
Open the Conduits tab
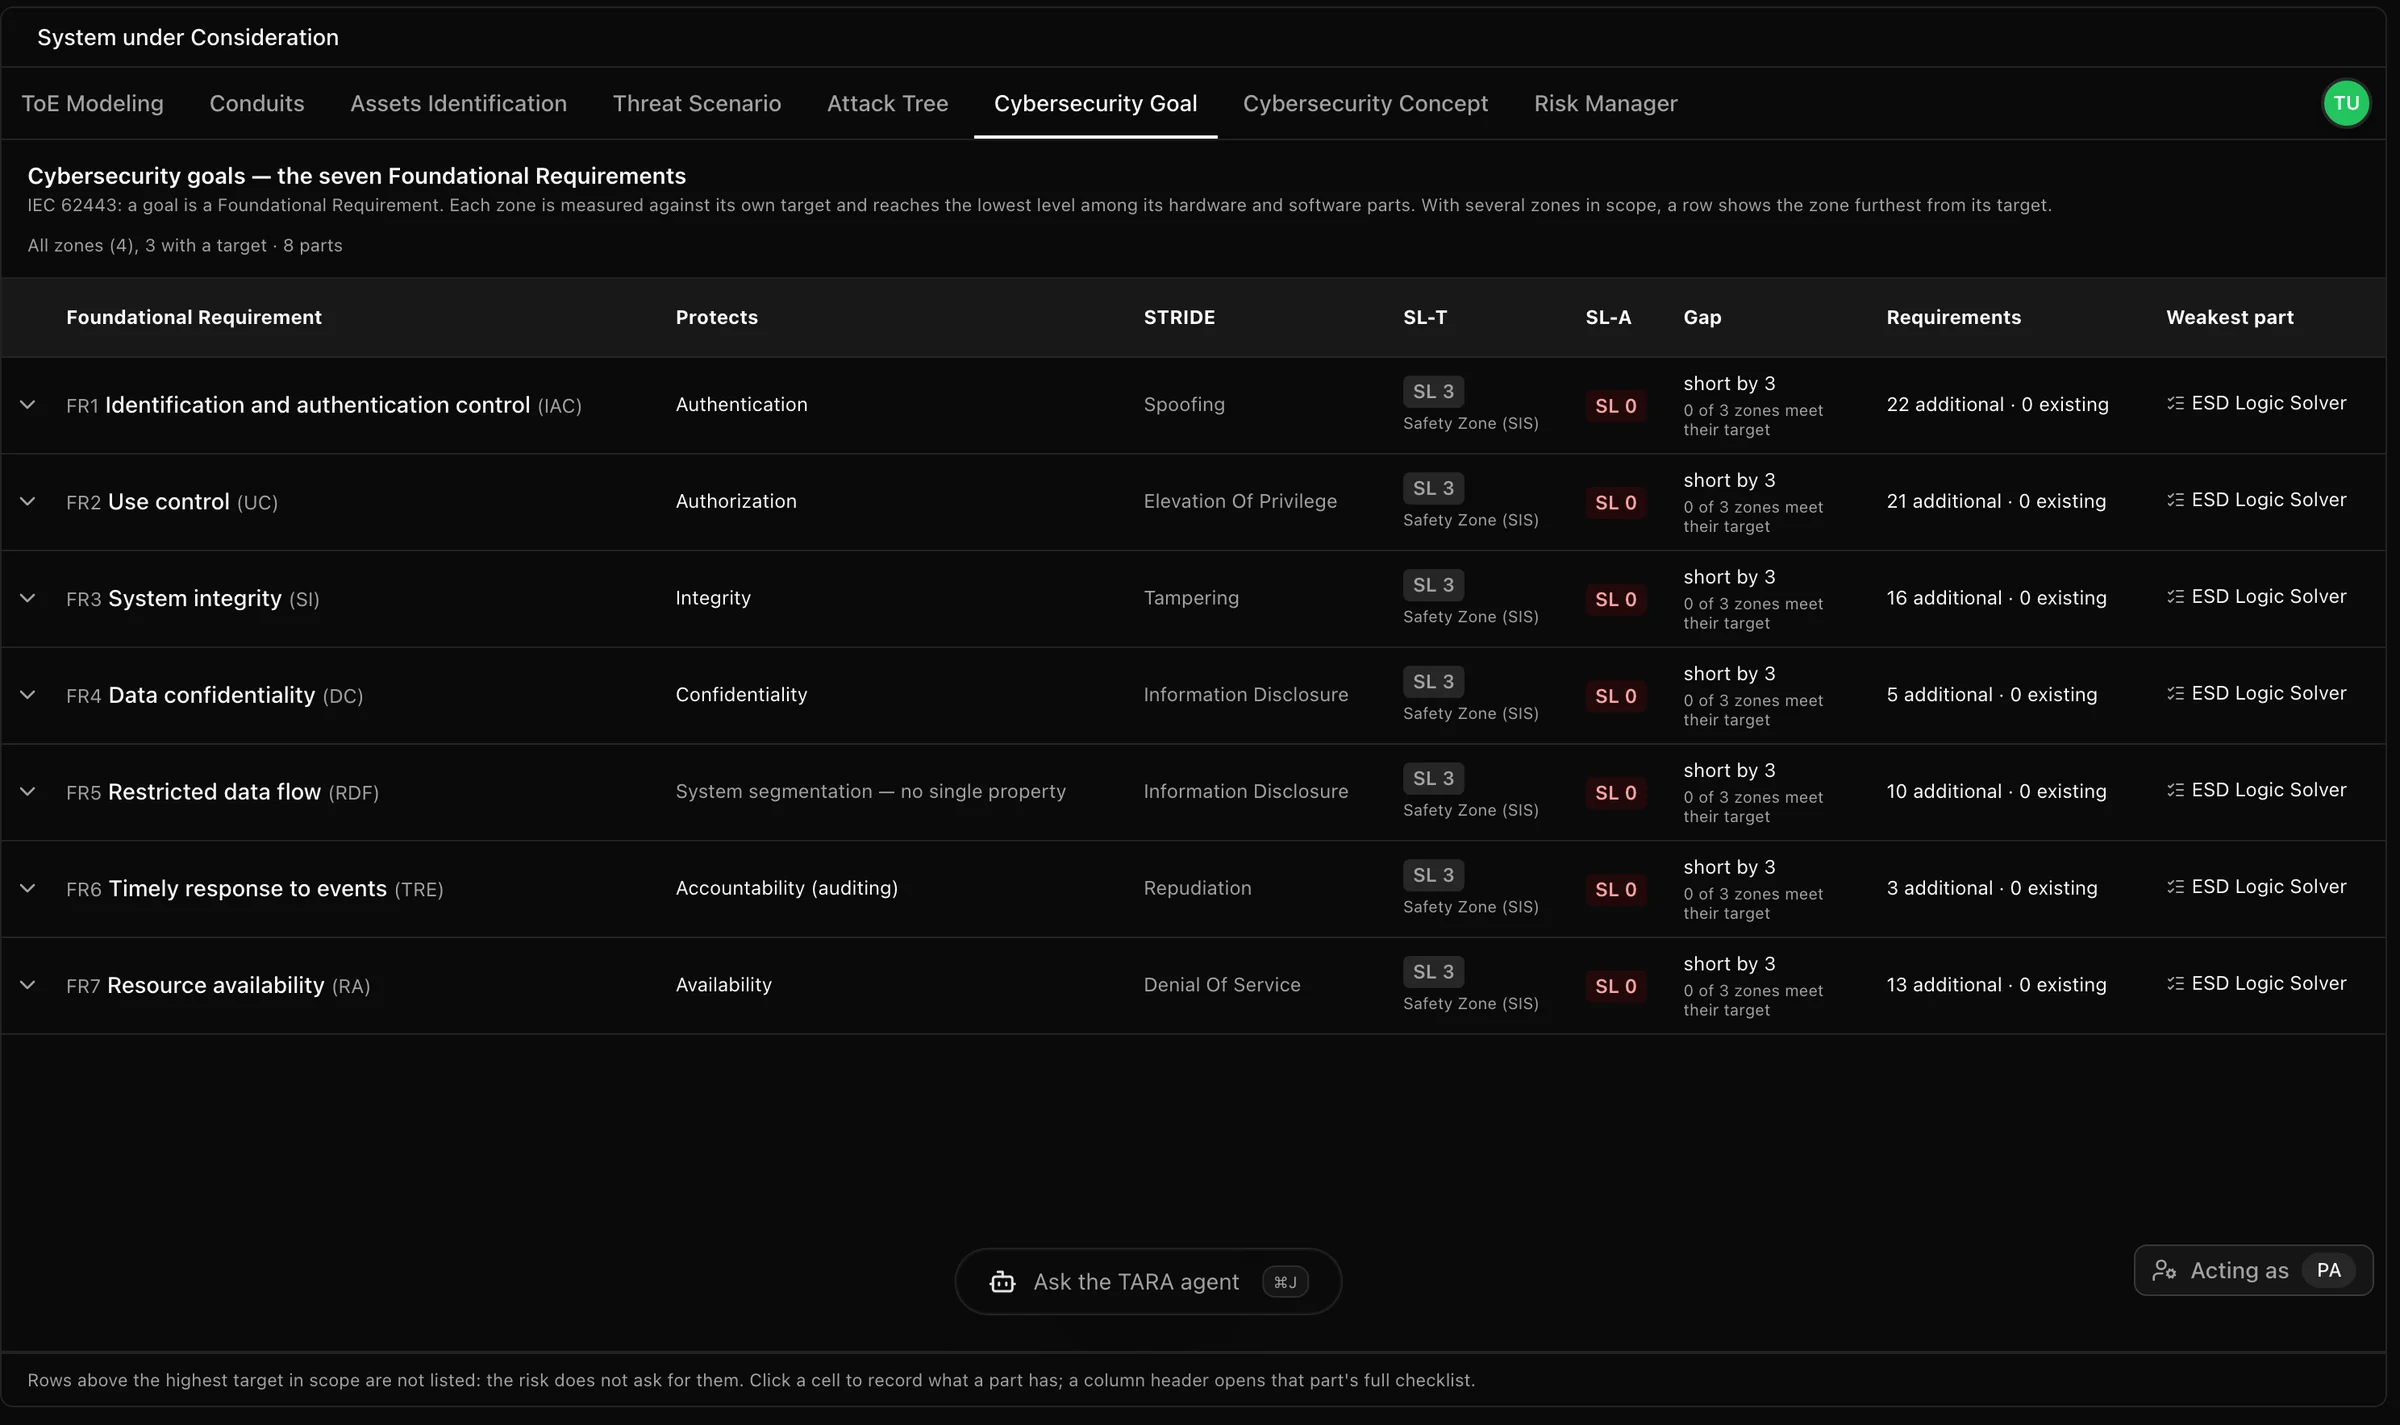click(x=256, y=103)
